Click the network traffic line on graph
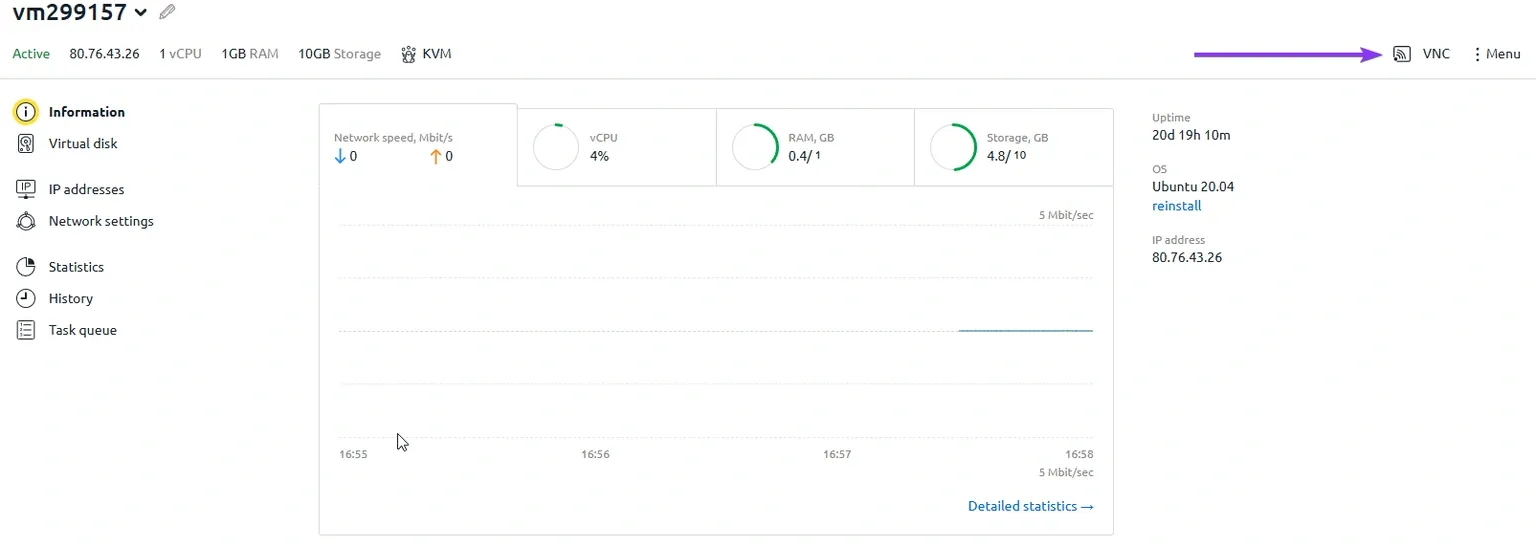 (1025, 330)
